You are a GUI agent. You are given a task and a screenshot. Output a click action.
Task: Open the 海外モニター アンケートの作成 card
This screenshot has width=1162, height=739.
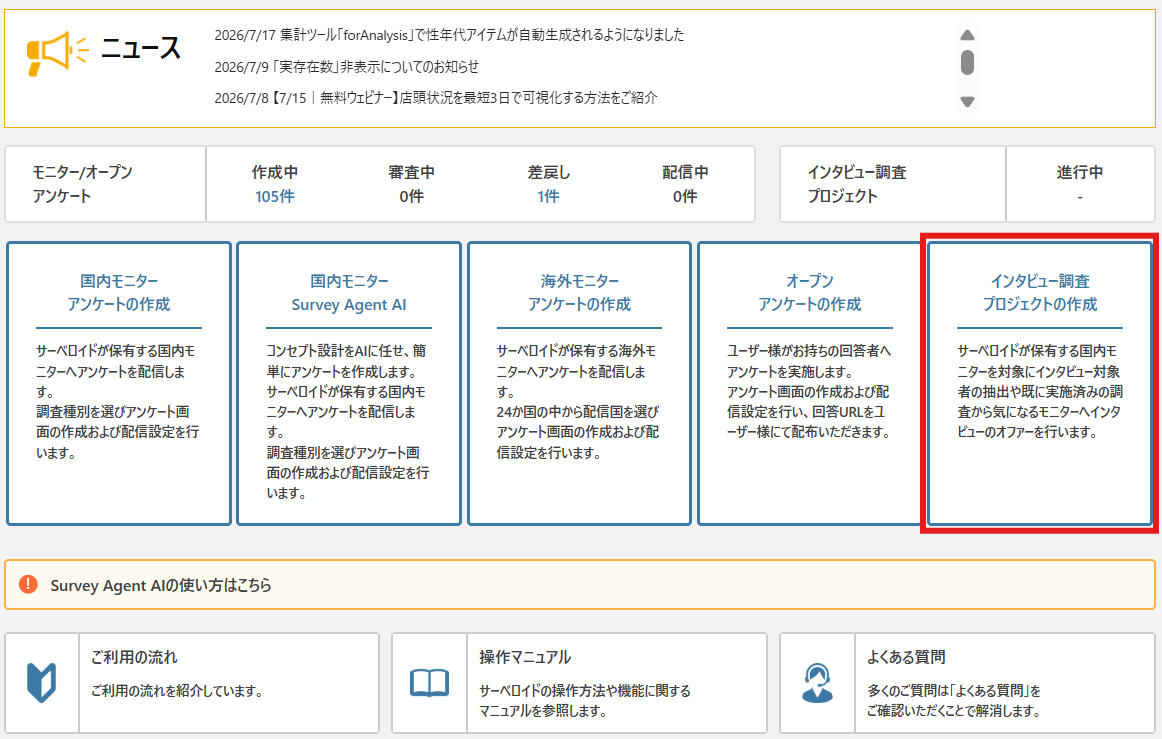pyautogui.click(x=580, y=383)
